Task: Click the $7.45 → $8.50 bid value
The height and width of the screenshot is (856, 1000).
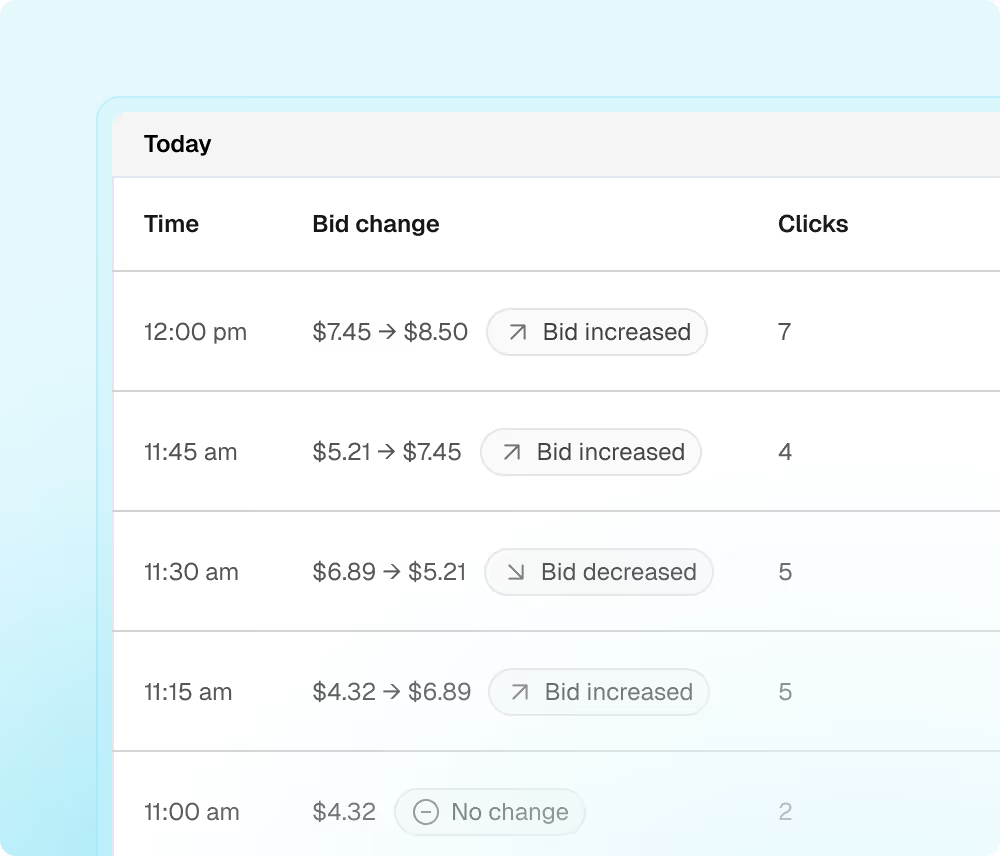Action: pyautogui.click(x=390, y=332)
